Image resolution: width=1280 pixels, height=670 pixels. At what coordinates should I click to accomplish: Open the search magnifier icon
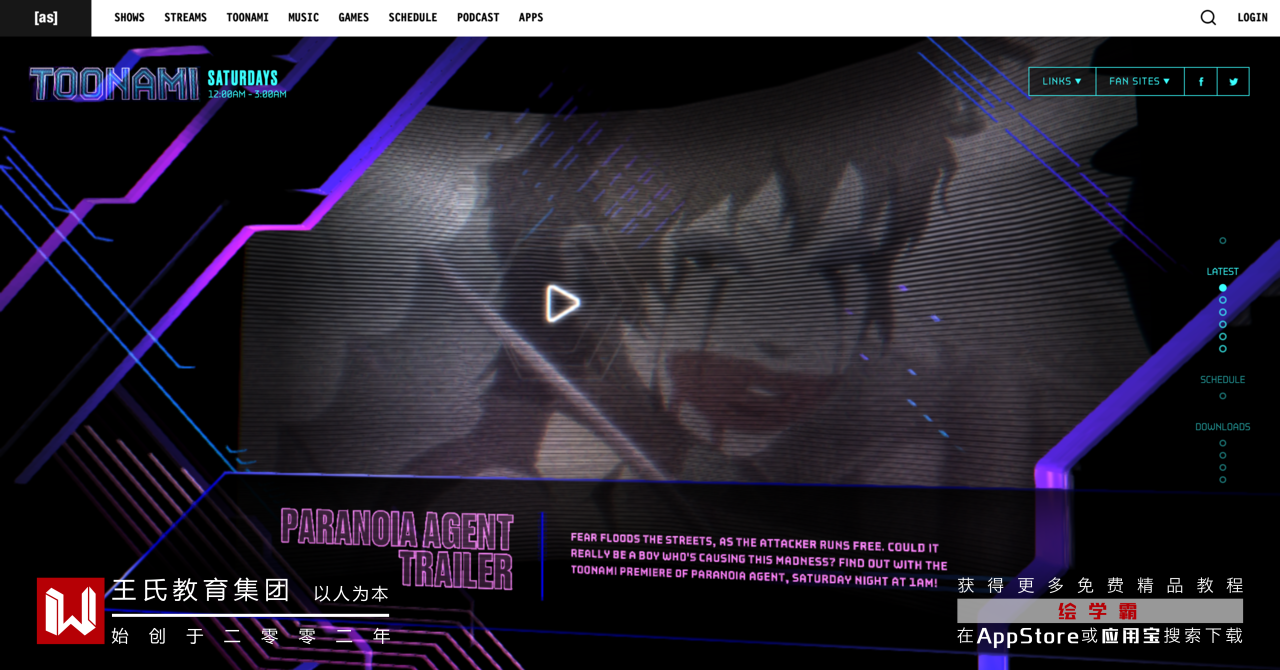(x=1208, y=18)
